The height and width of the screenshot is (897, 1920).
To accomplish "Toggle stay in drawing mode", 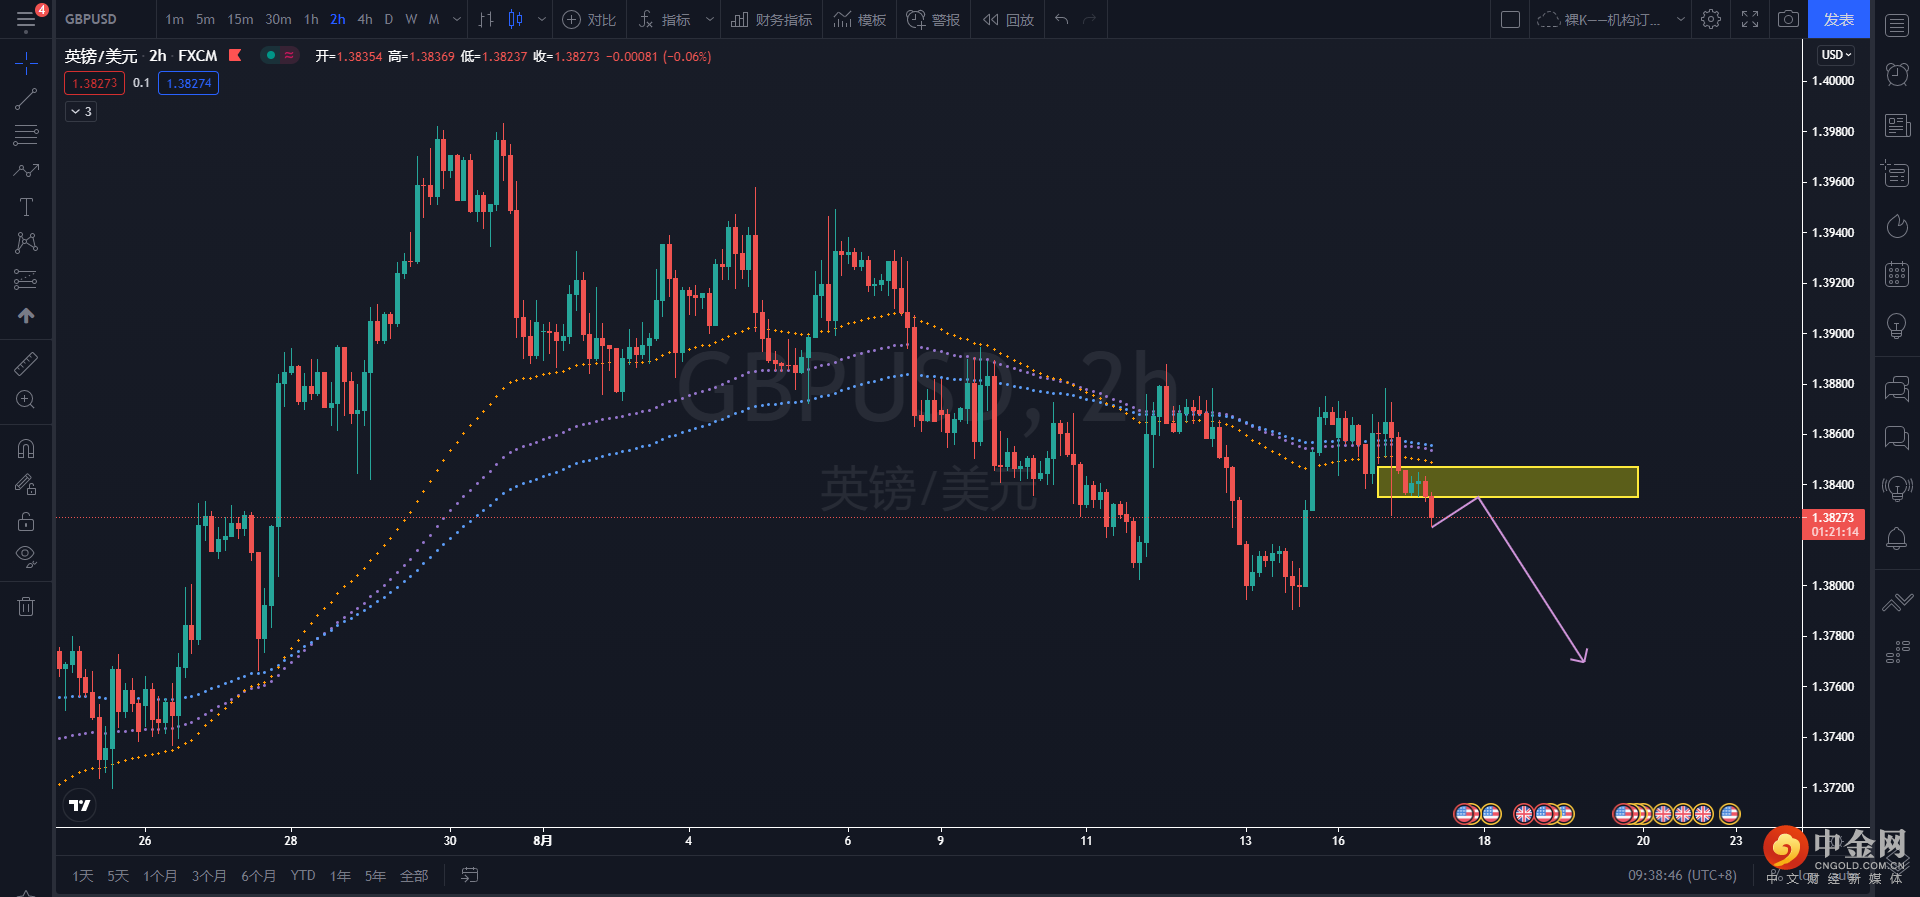I will [x=26, y=485].
